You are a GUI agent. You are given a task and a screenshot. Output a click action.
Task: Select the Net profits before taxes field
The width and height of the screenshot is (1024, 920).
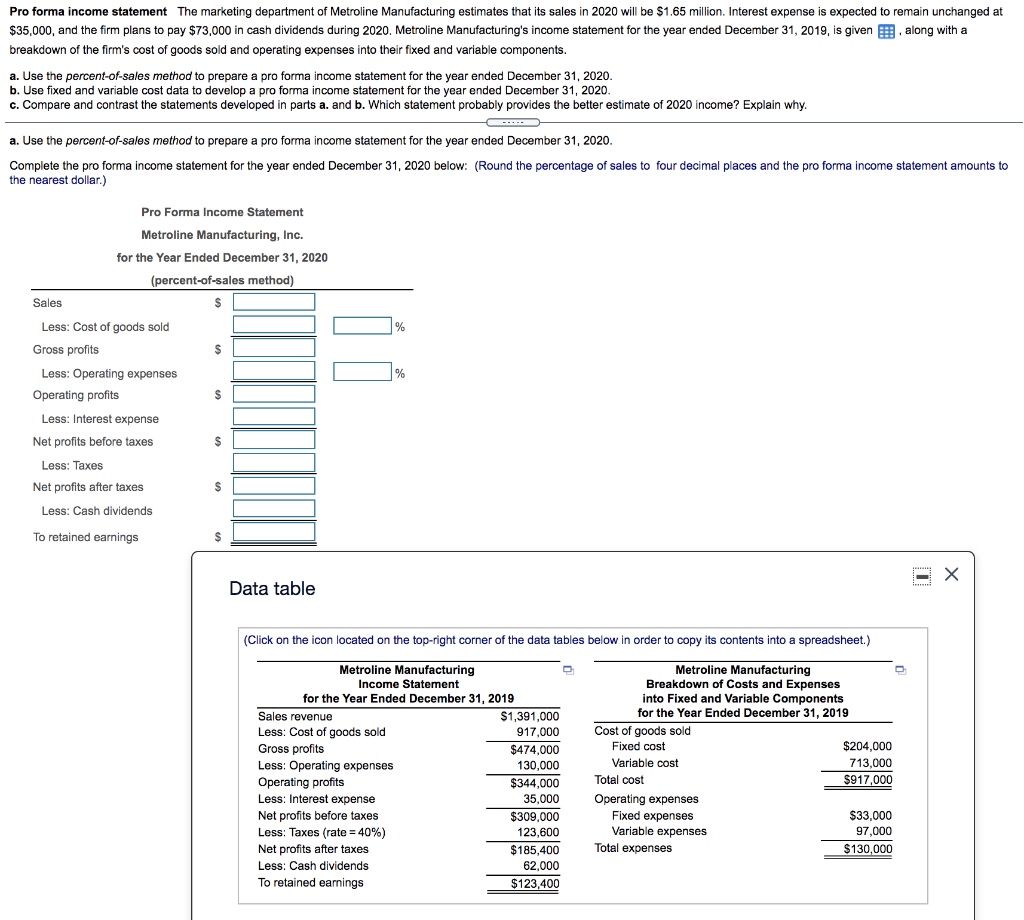tap(274, 439)
